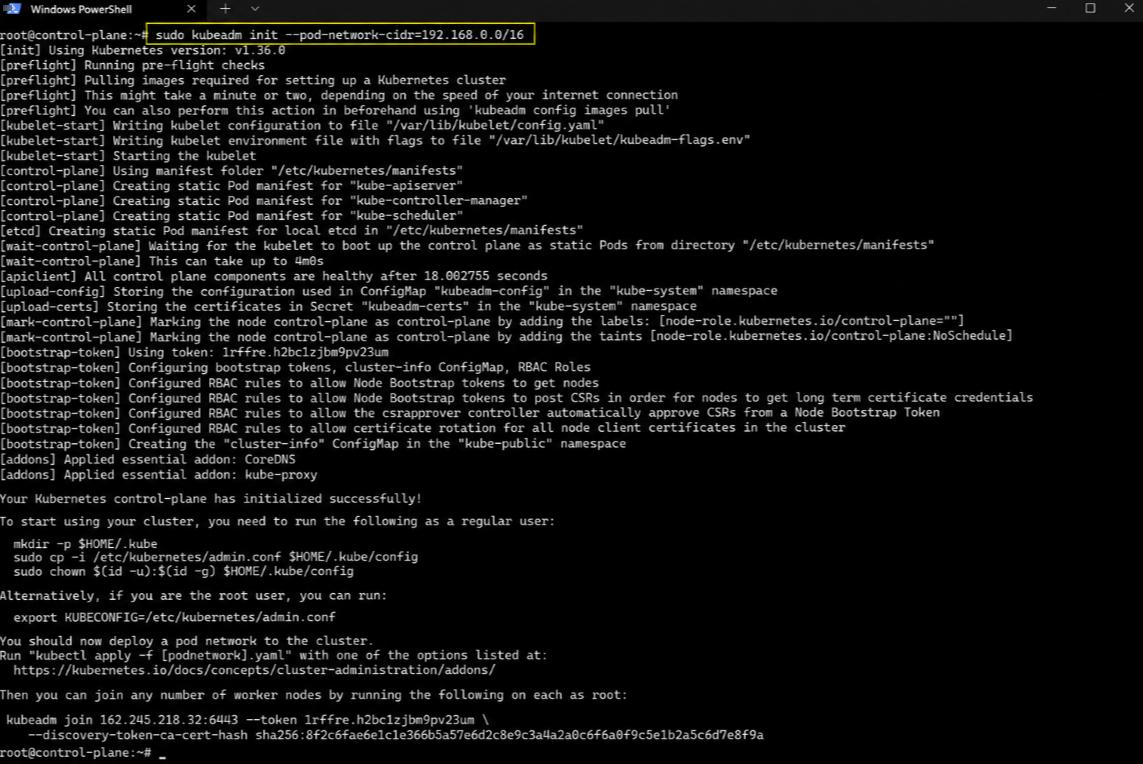Screen dimensions: 1143x764
Task: Click the kube-apiserver static Pod manifest line
Action: 231,186
